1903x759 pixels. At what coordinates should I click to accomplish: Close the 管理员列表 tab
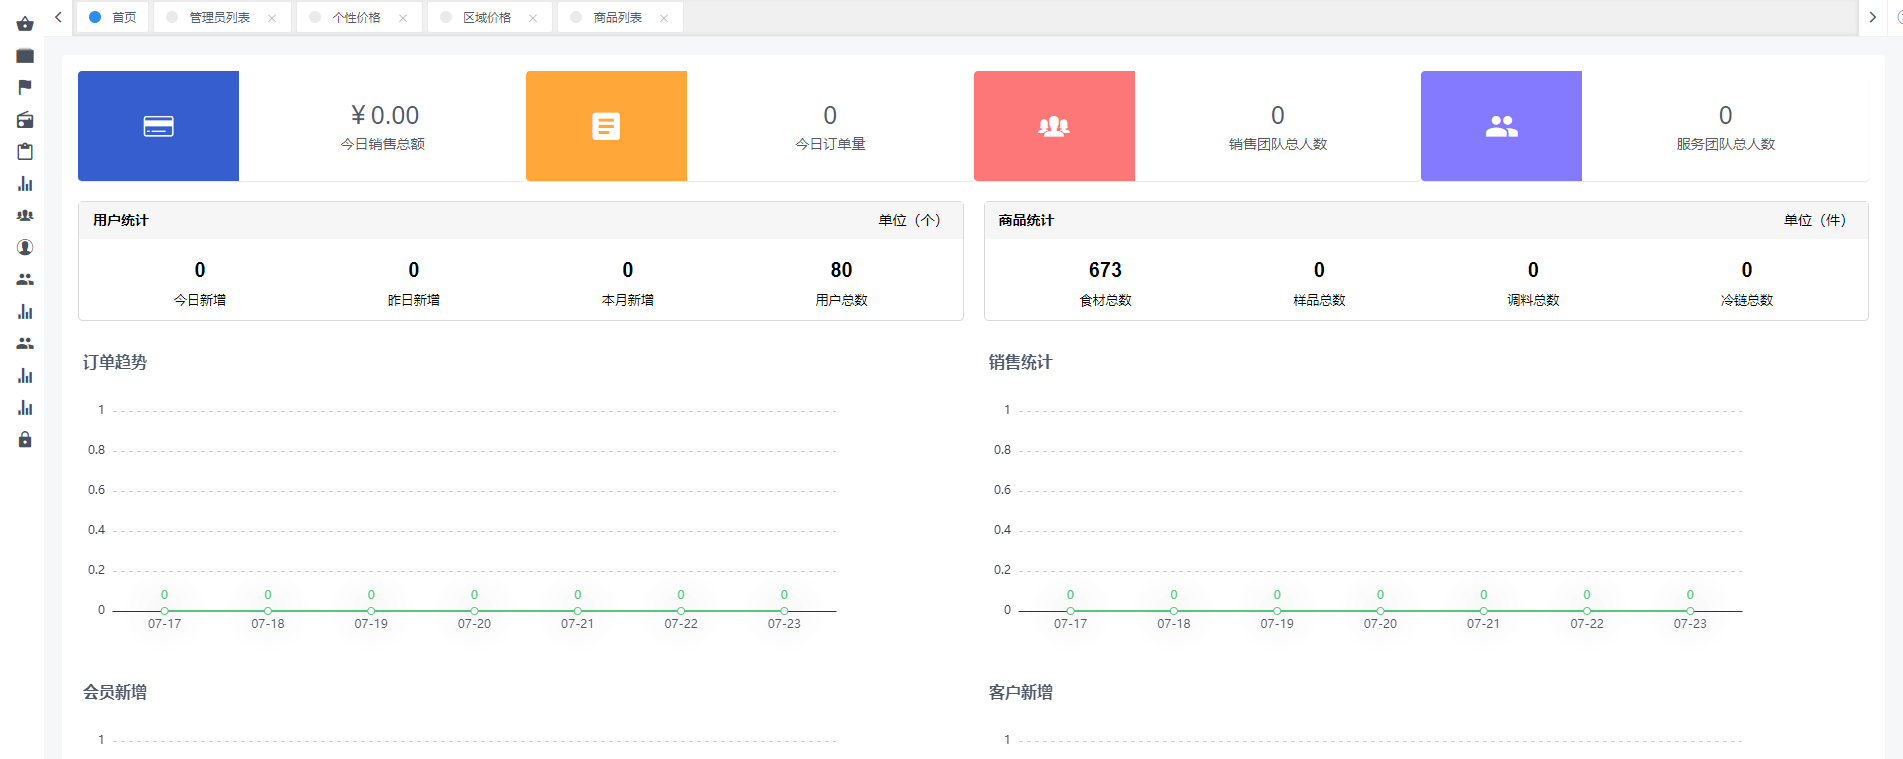tap(272, 18)
